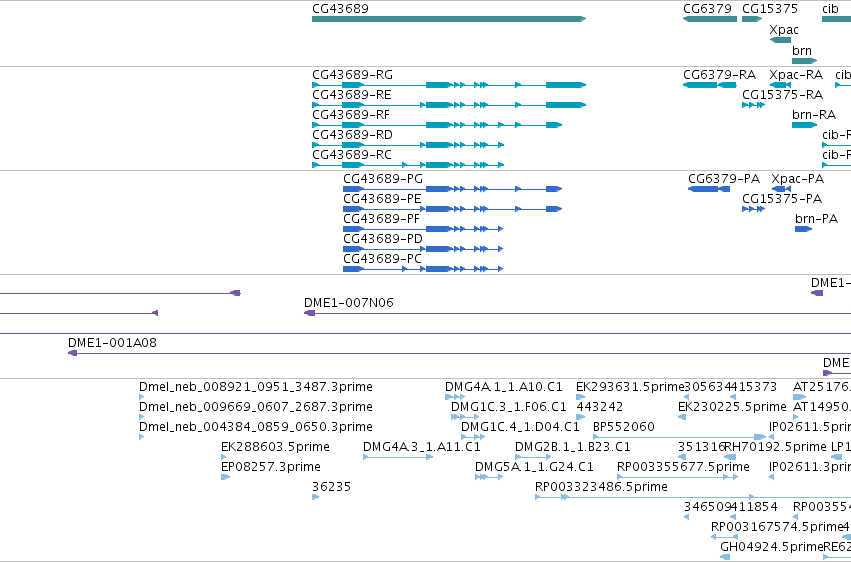Click the 411854 feature label
Viewport: 851px width, 562px height.
754,507
